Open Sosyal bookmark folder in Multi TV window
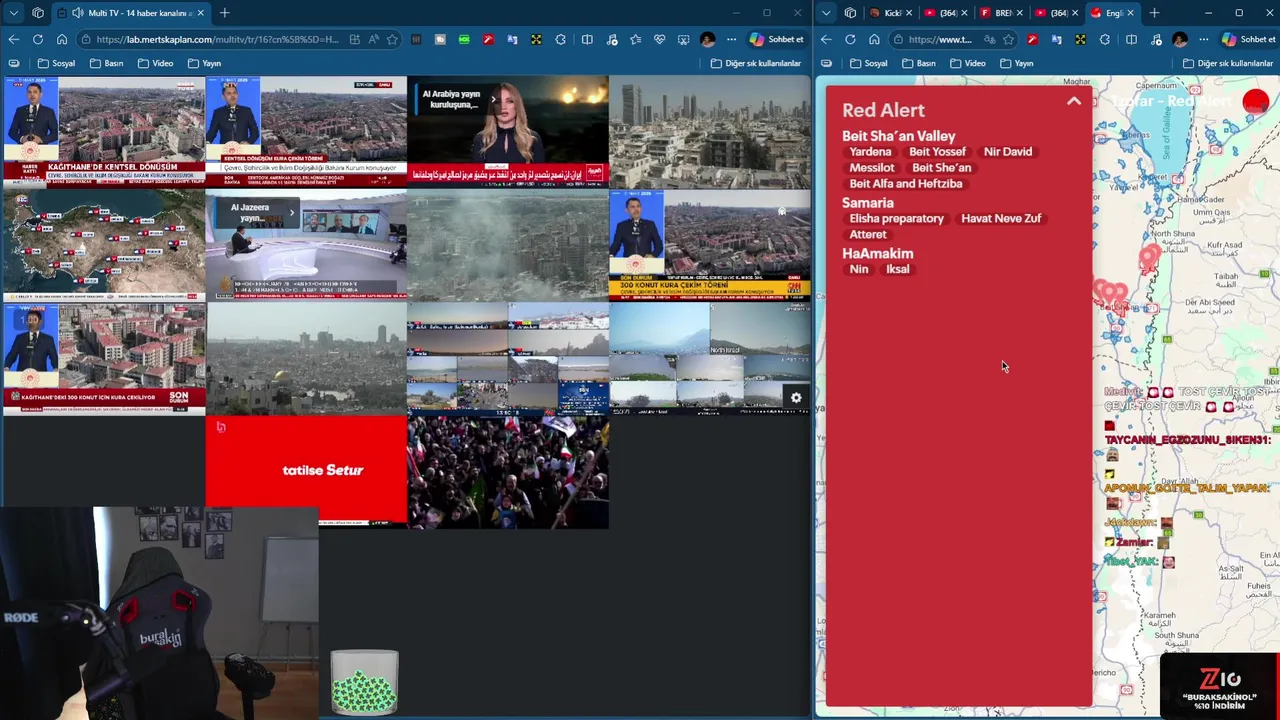Screen dimensions: 1280x720 56,63
